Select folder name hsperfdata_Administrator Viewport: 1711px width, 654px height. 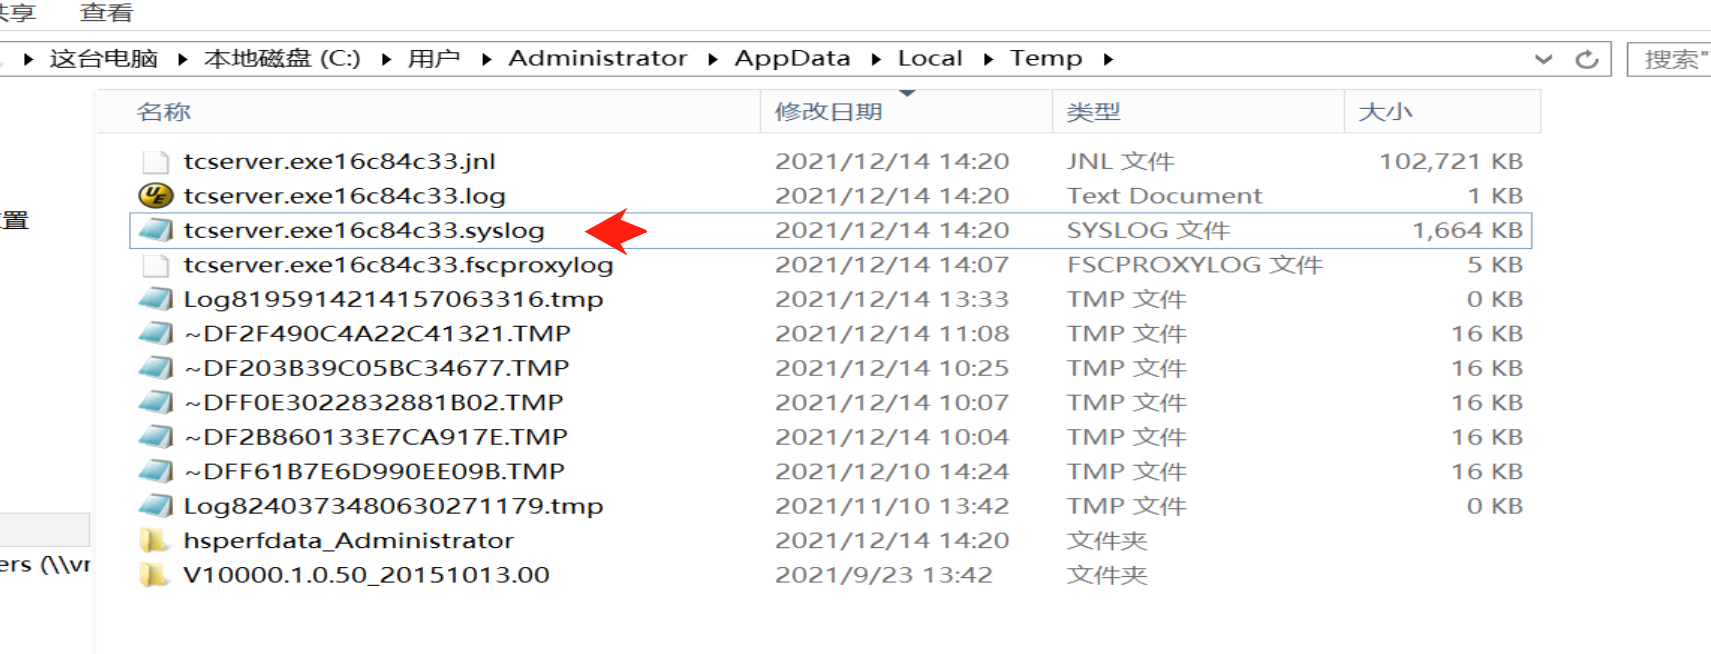(x=348, y=541)
